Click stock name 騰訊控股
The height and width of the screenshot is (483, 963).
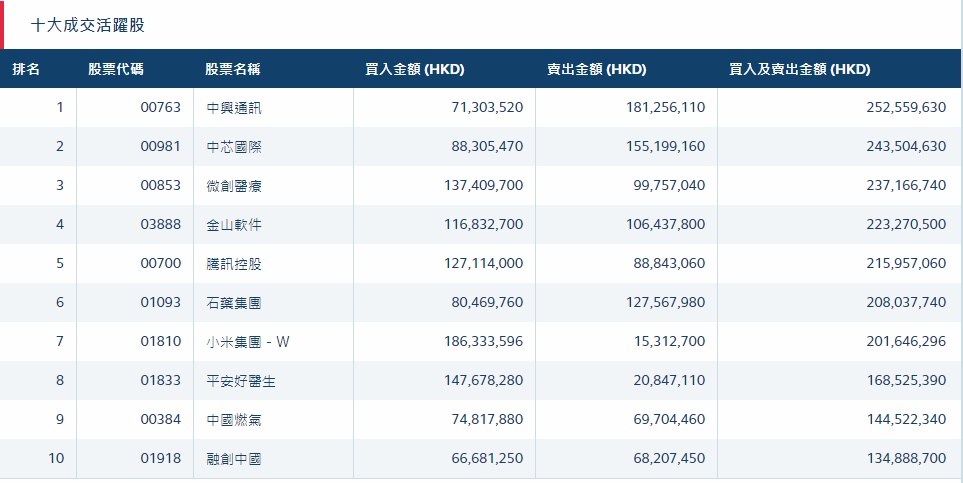(x=234, y=264)
